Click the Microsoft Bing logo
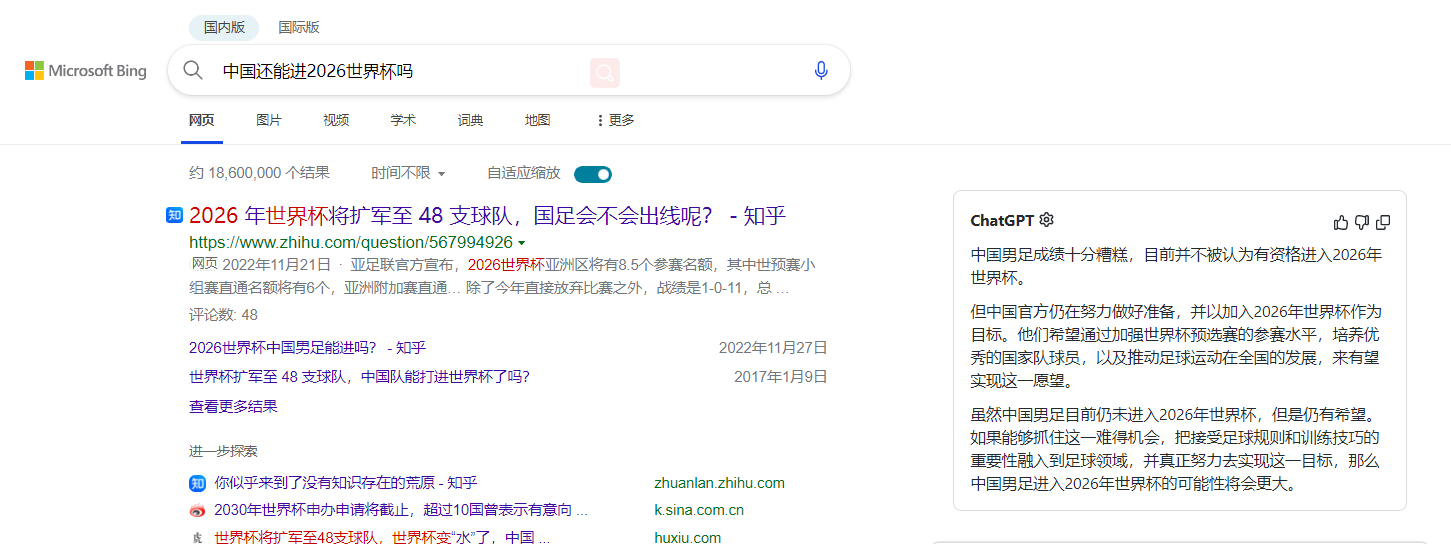The width and height of the screenshot is (1451, 544). (x=86, y=71)
